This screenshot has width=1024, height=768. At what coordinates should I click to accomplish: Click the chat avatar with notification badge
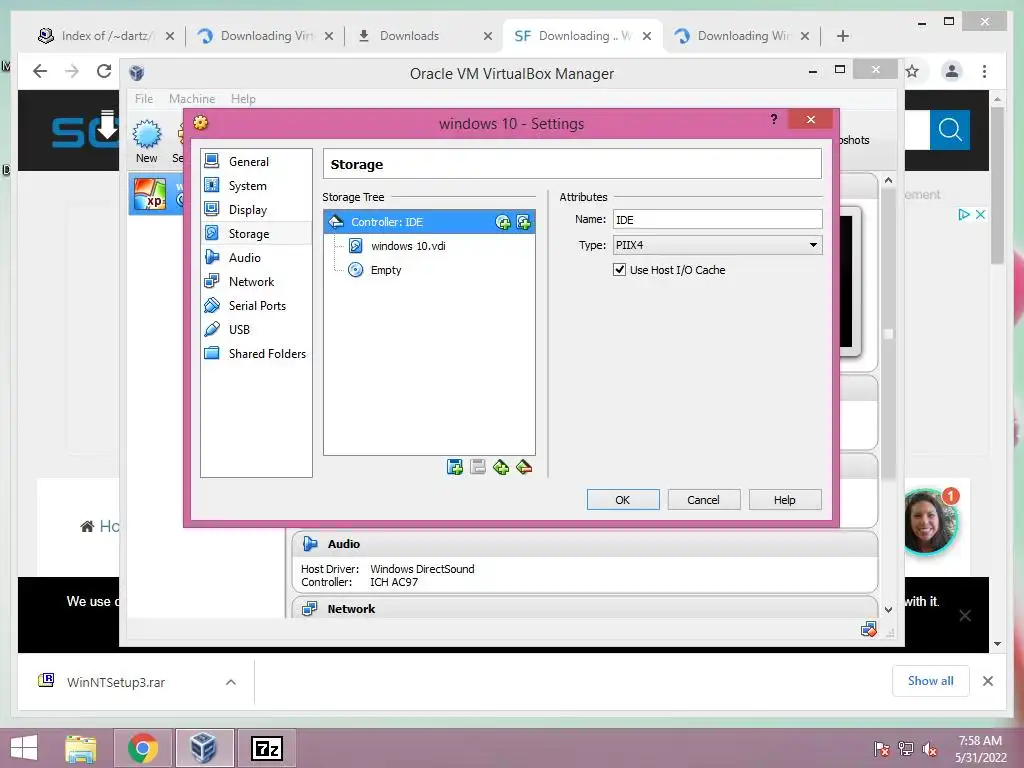tap(931, 520)
